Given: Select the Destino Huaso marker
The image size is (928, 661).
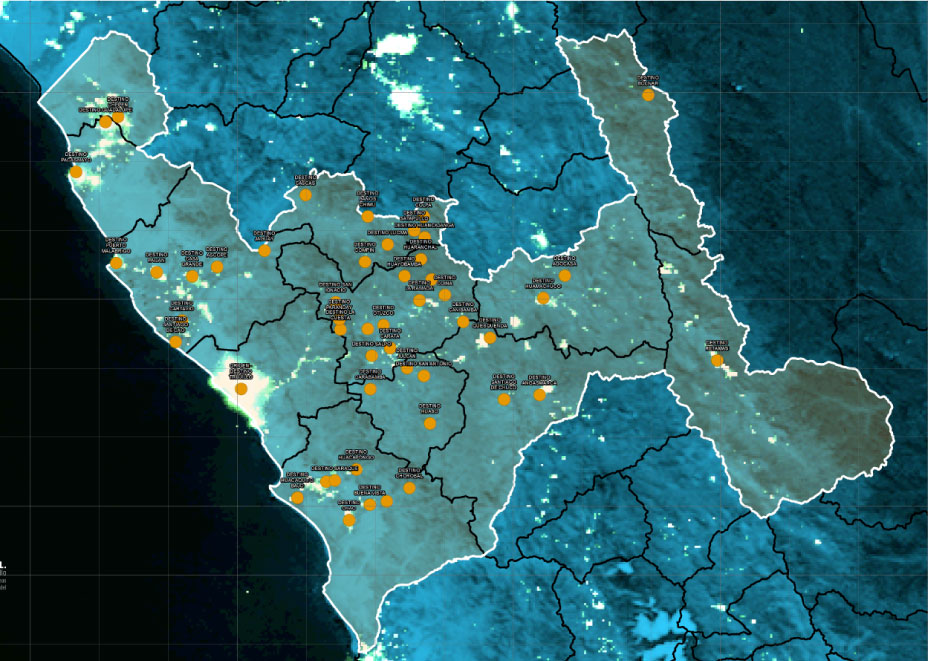Looking at the screenshot, I should point(430,423).
